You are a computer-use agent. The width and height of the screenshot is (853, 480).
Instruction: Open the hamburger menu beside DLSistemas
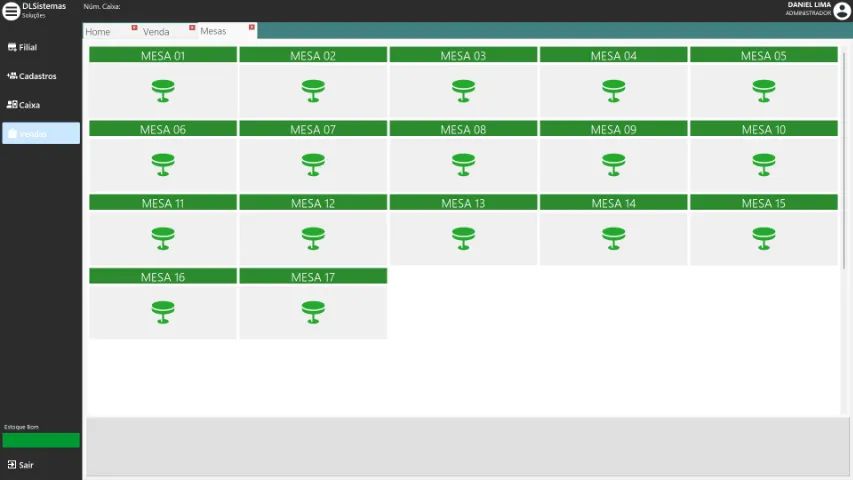tap(11, 11)
